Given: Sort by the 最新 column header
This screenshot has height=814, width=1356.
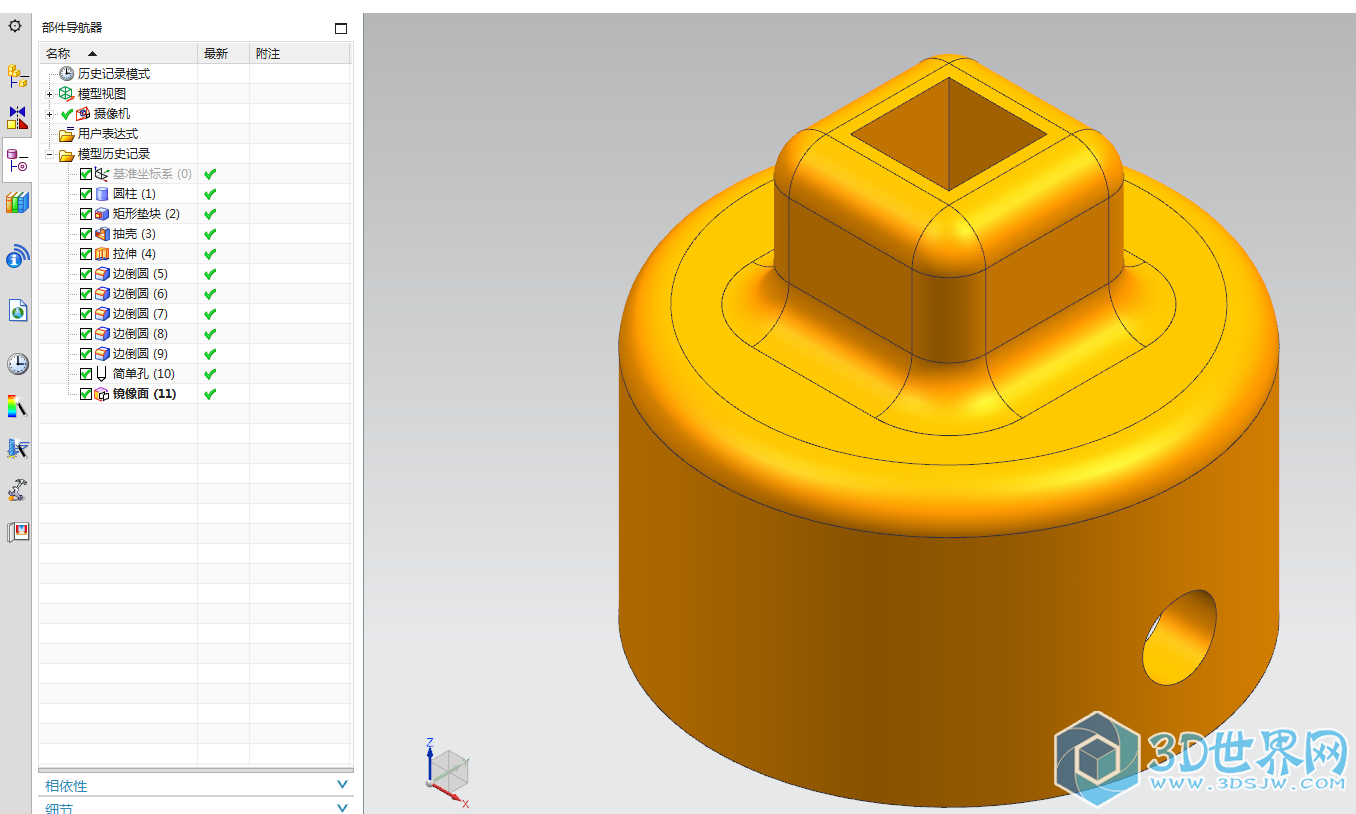Looking at the screenshot, I should (x=223, y=54).
